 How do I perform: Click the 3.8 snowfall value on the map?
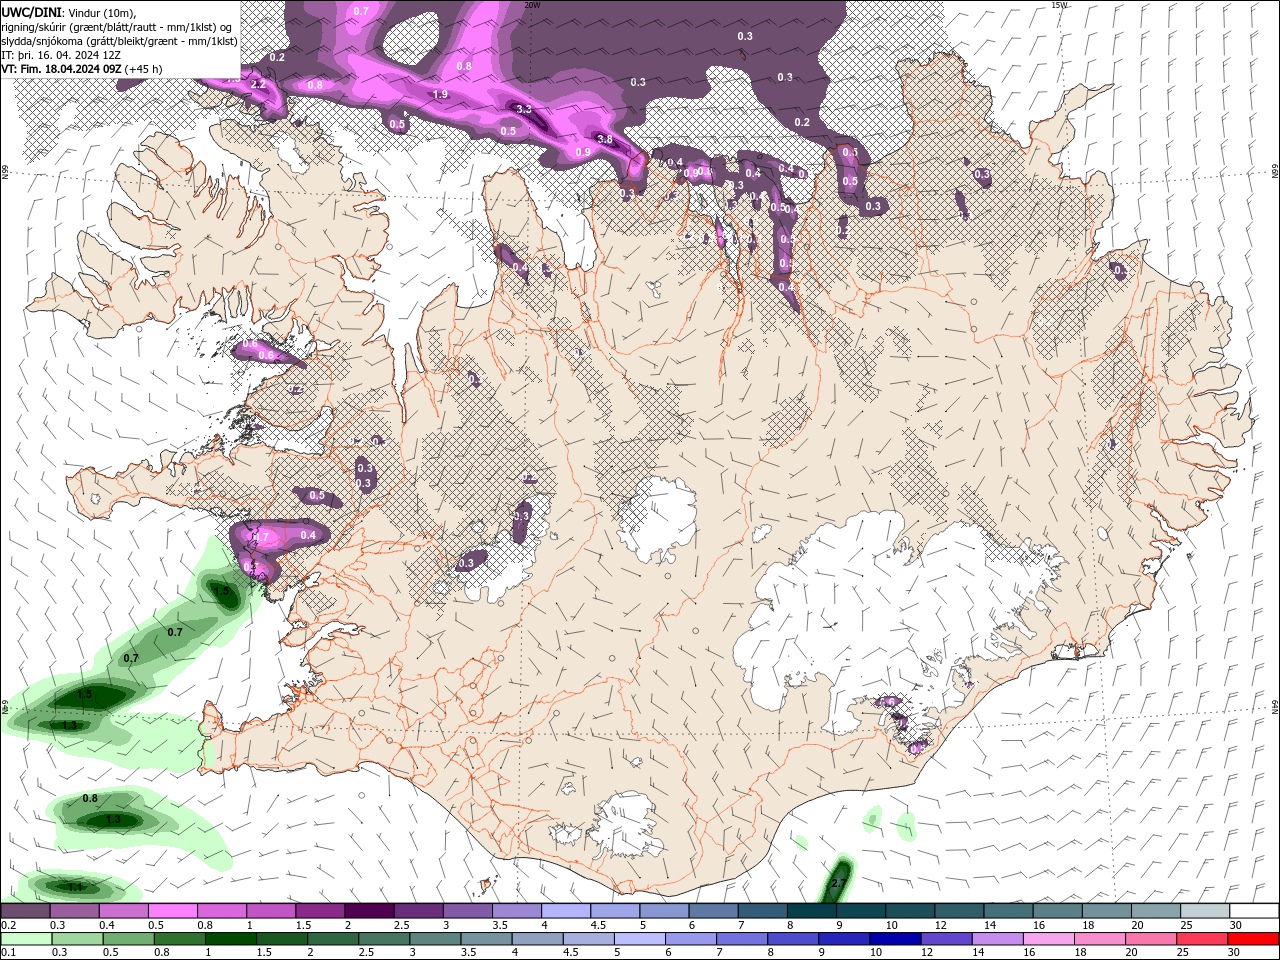click(x=604, y=139)
